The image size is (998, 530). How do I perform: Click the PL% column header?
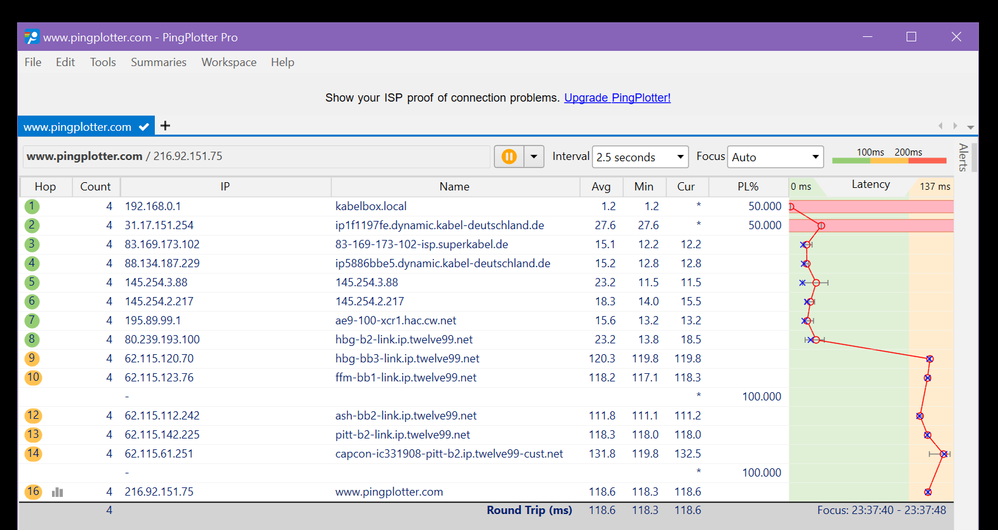pos(747,187)
